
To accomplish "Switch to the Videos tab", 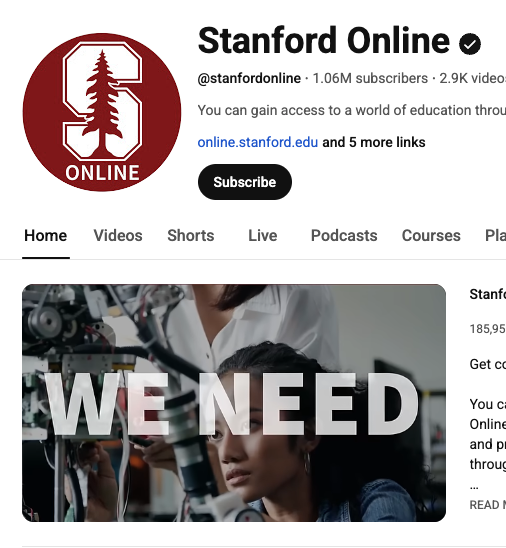I will [x=118, y=236].
